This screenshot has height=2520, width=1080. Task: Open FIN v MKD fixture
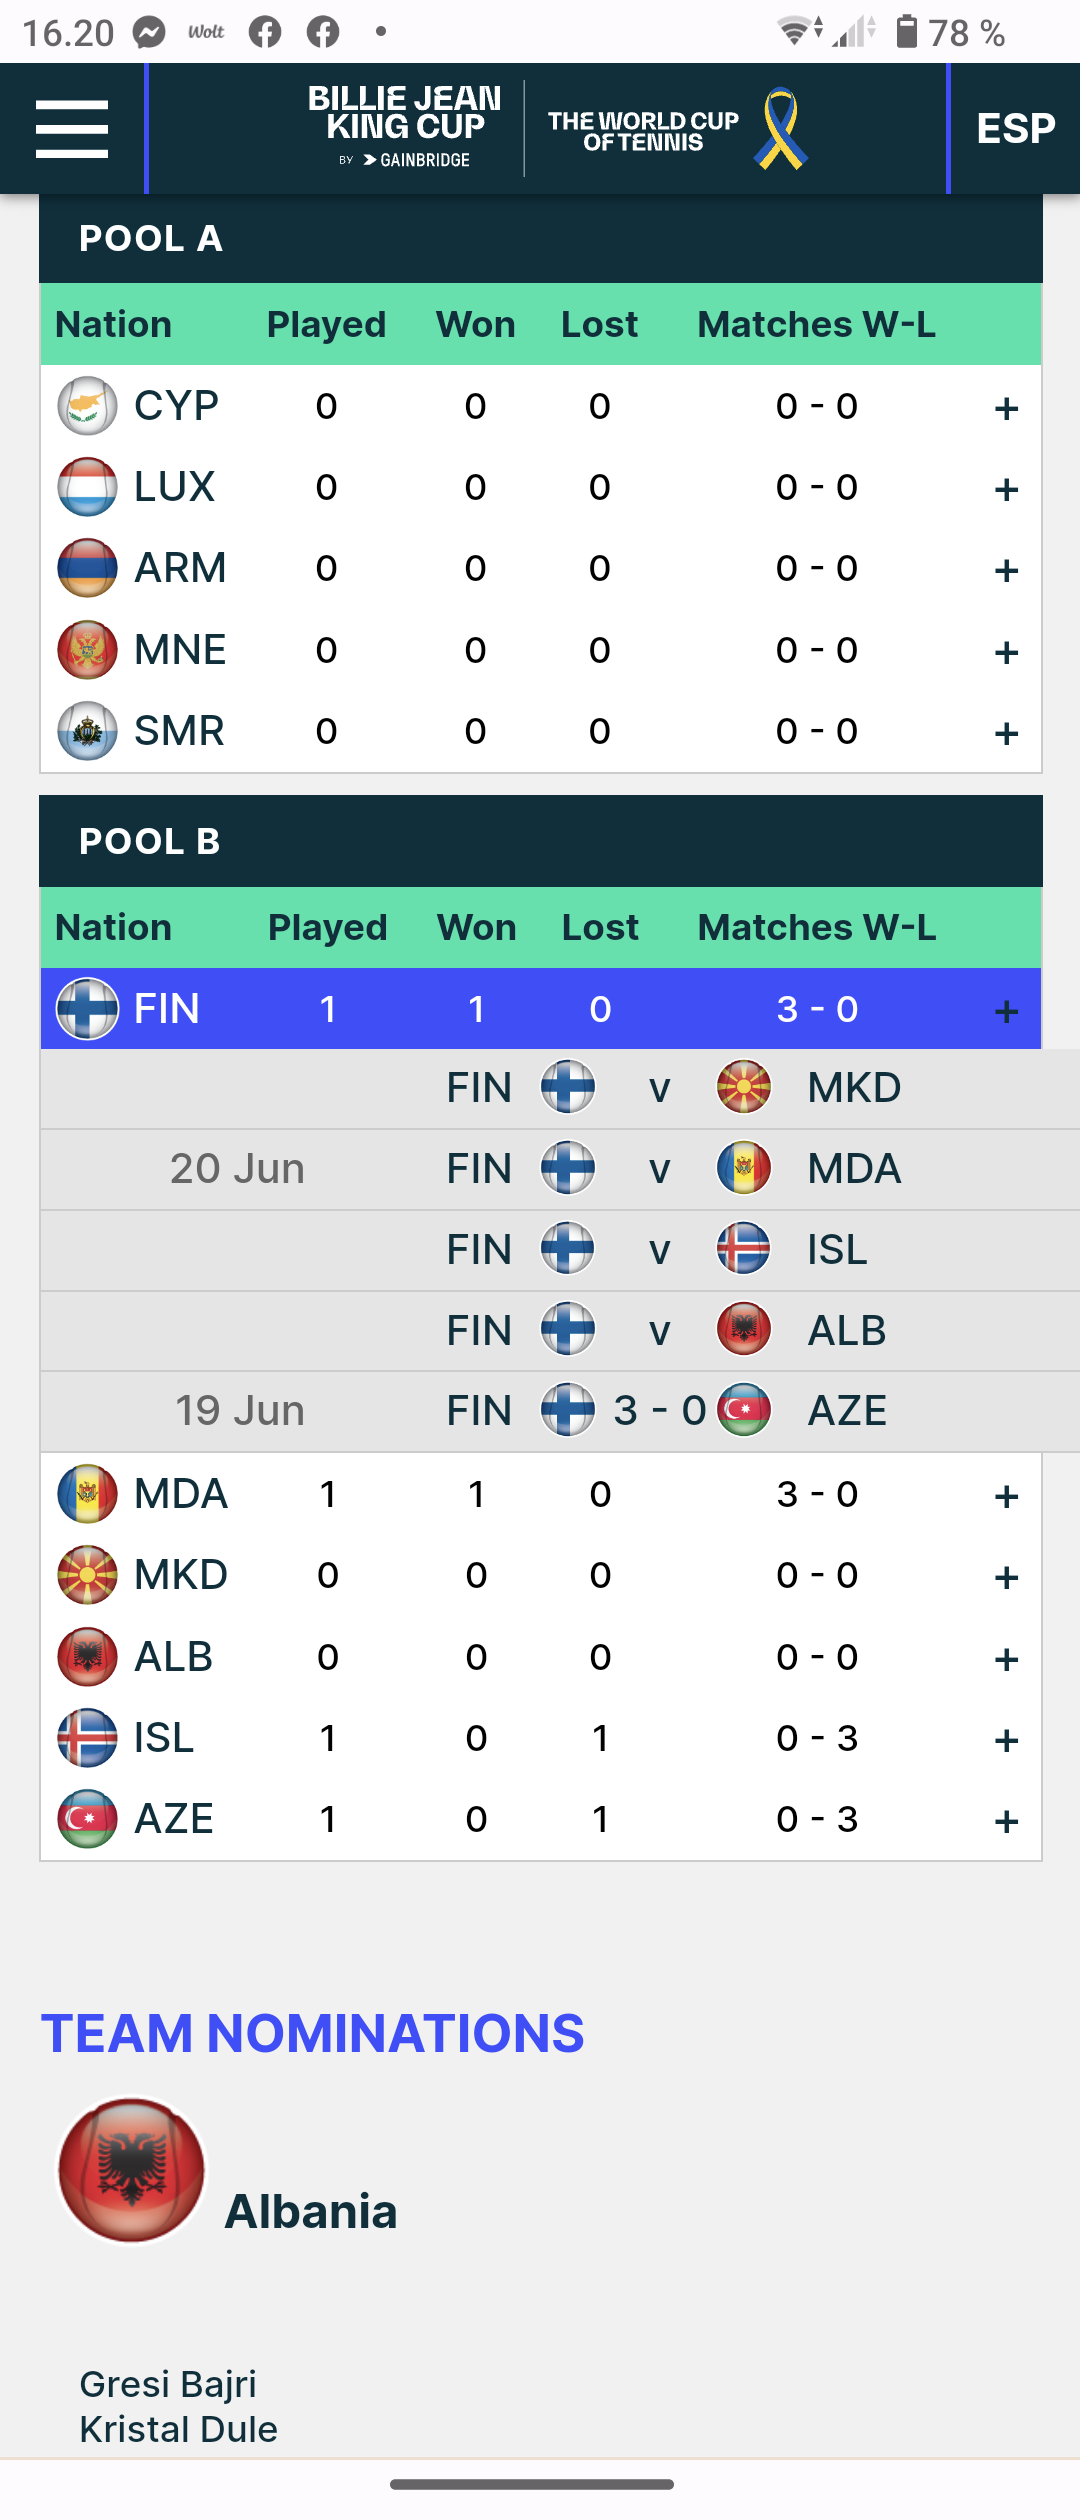pyautogui.click(x=560, y=1088)
